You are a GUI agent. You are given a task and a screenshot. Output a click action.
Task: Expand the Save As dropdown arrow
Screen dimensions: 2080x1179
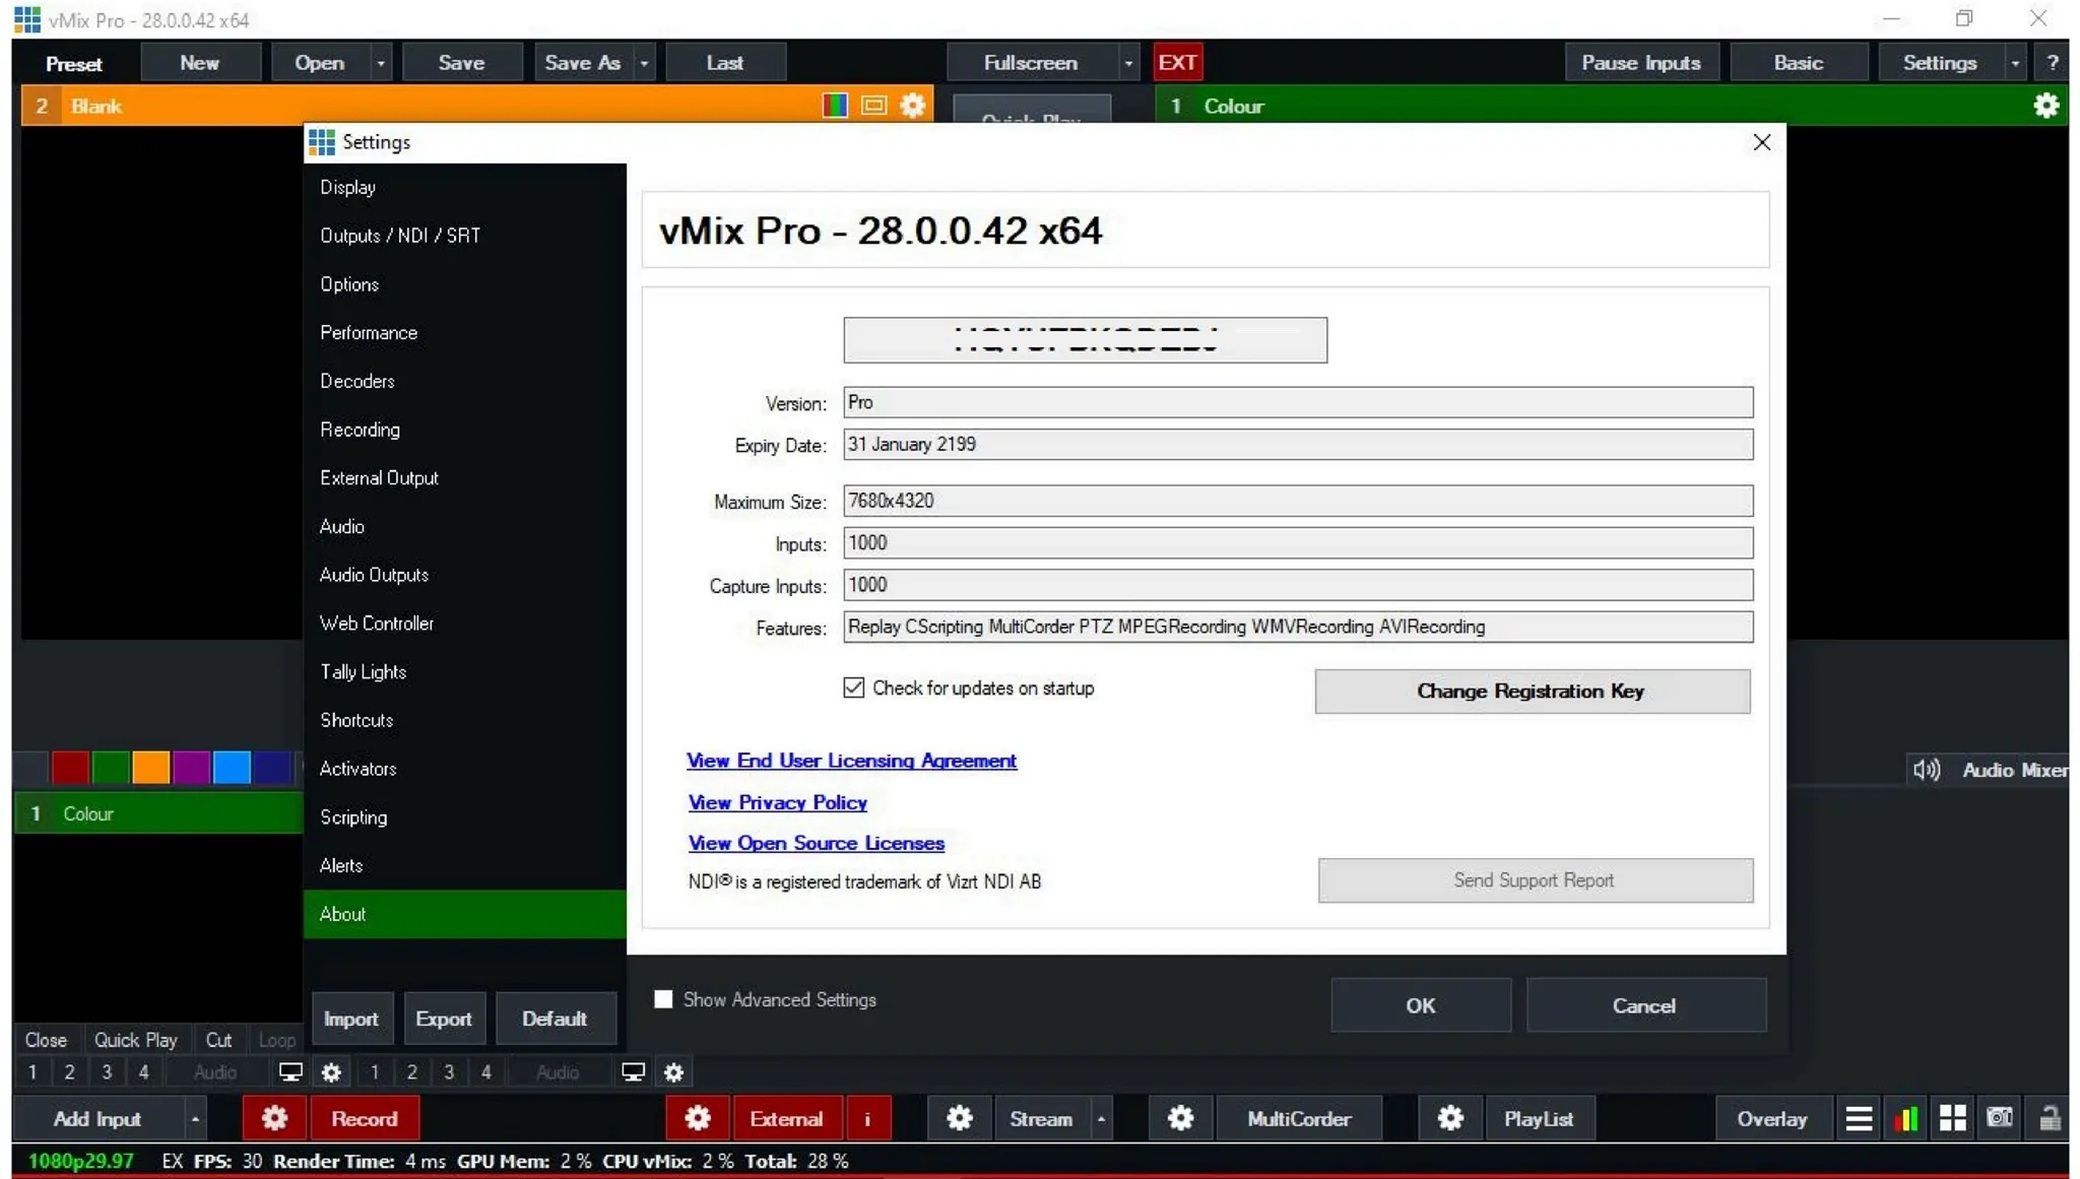point(644,63)
